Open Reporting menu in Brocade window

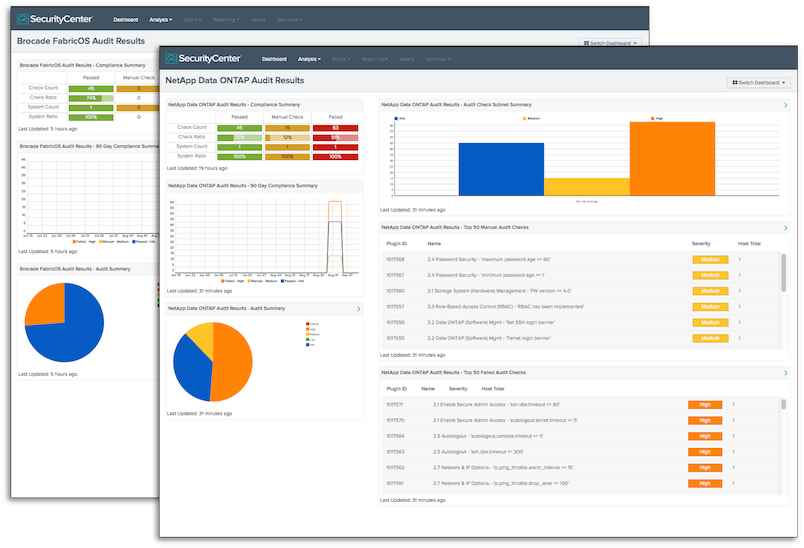[x=226, y=19]
